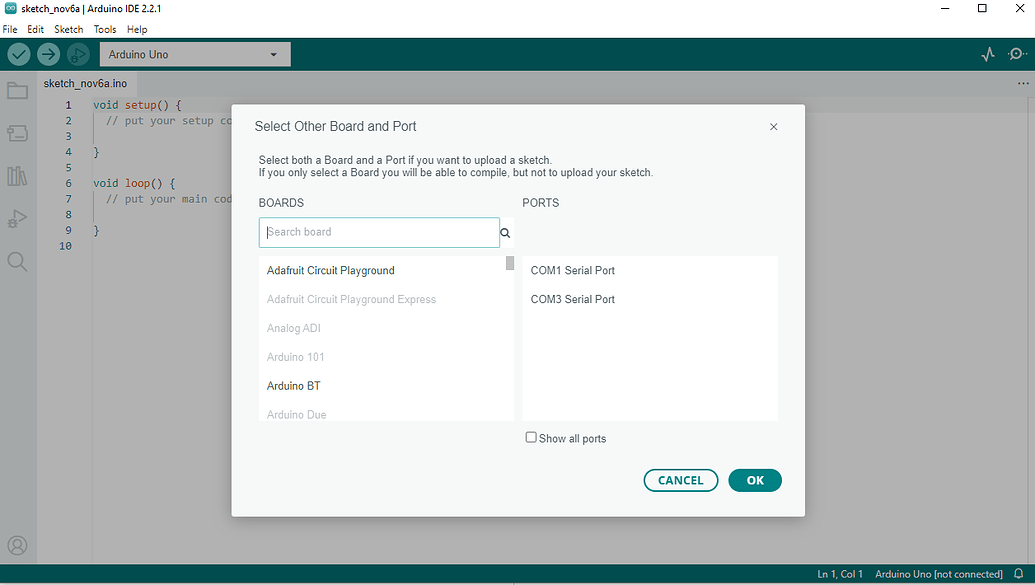Click the Upload arrow icon
The height and width of the screenshot is (585, 1035).
(x=47, y=53)
